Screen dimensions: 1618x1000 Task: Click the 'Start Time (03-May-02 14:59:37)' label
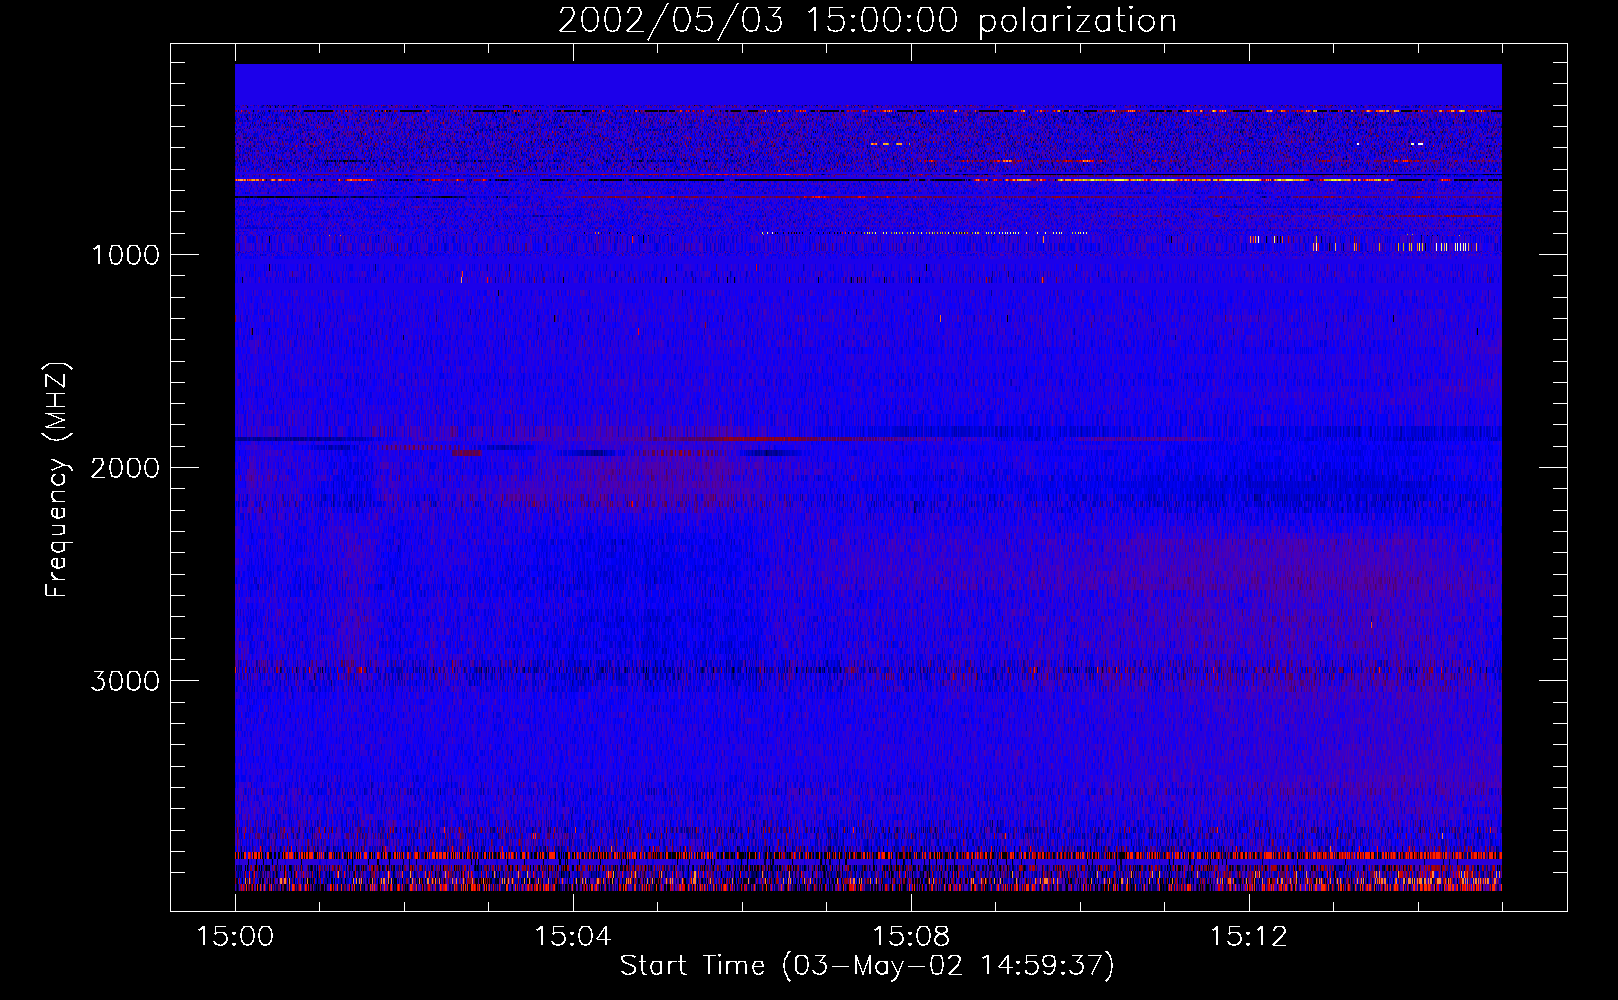(x=867, y=966)
